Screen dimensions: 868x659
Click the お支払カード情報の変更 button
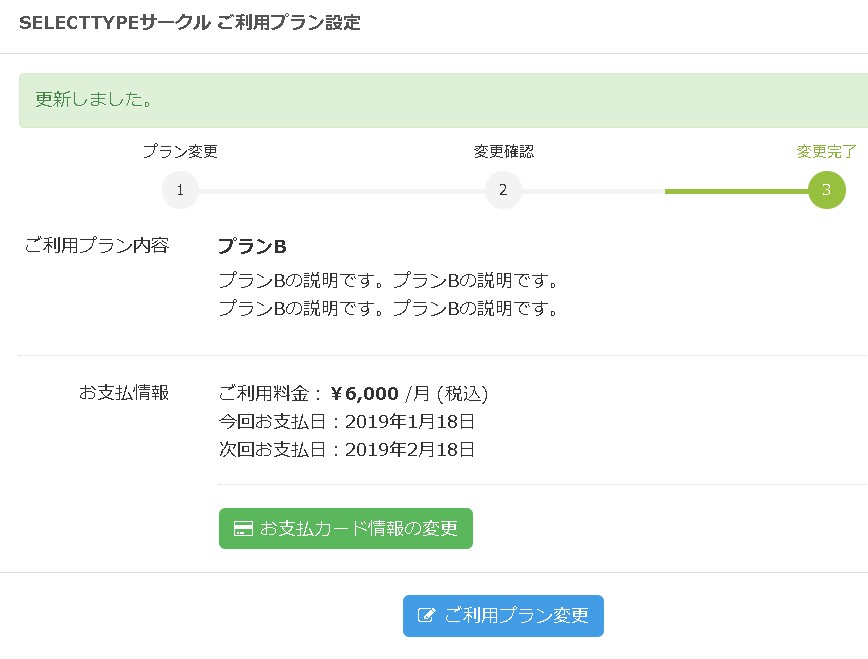click(x=345, y=529)
